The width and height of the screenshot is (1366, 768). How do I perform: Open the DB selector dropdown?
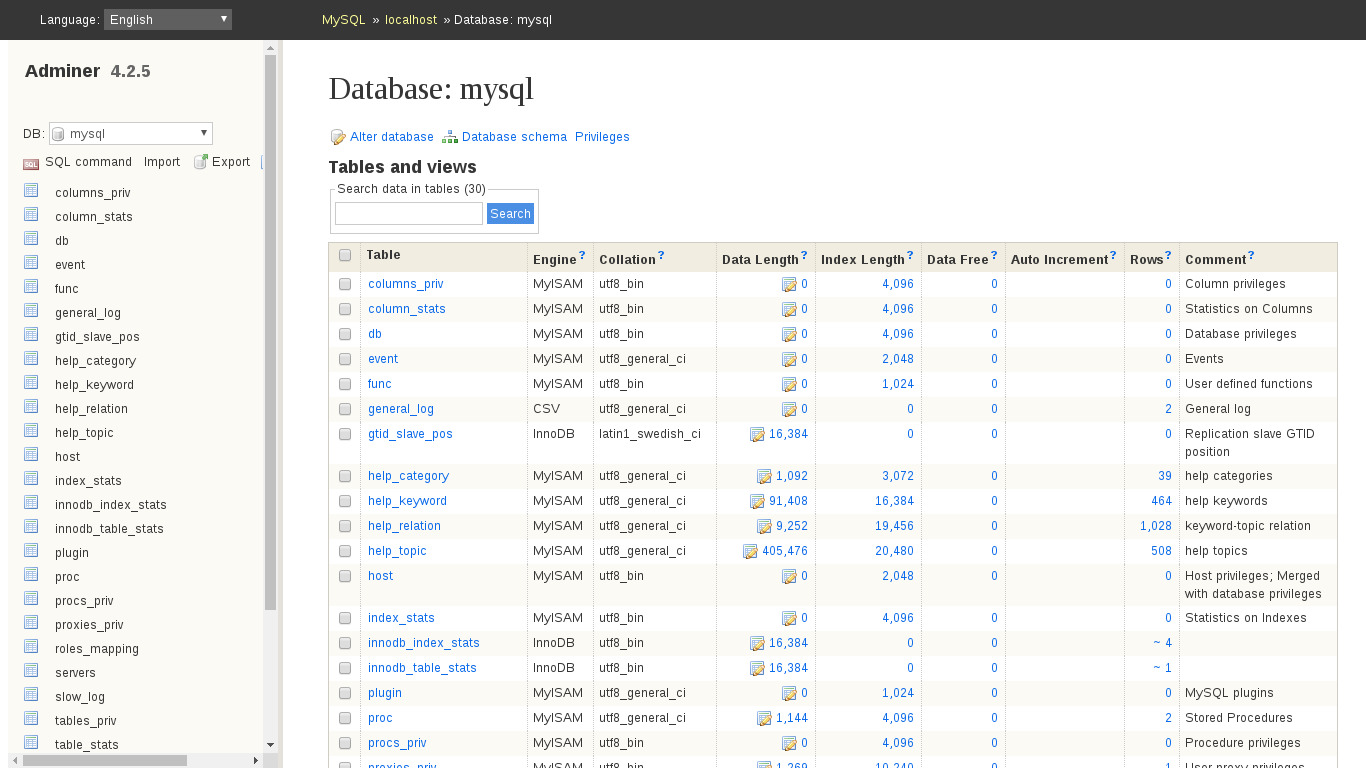[131, 133]
